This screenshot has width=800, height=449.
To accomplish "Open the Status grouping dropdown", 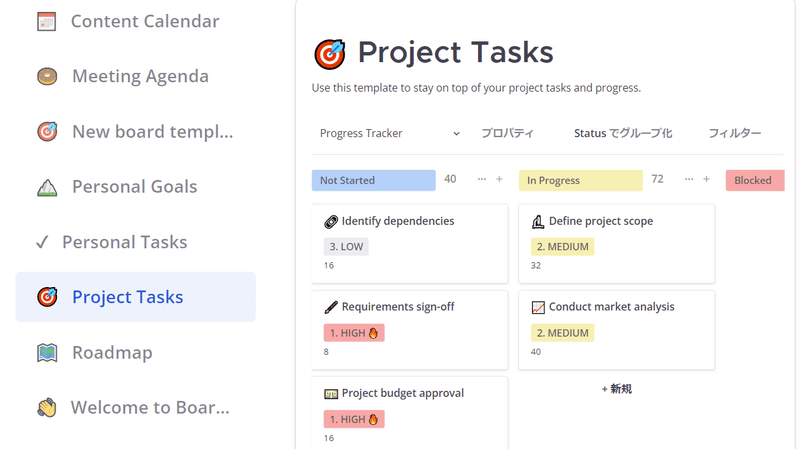I will coord(623,134).
